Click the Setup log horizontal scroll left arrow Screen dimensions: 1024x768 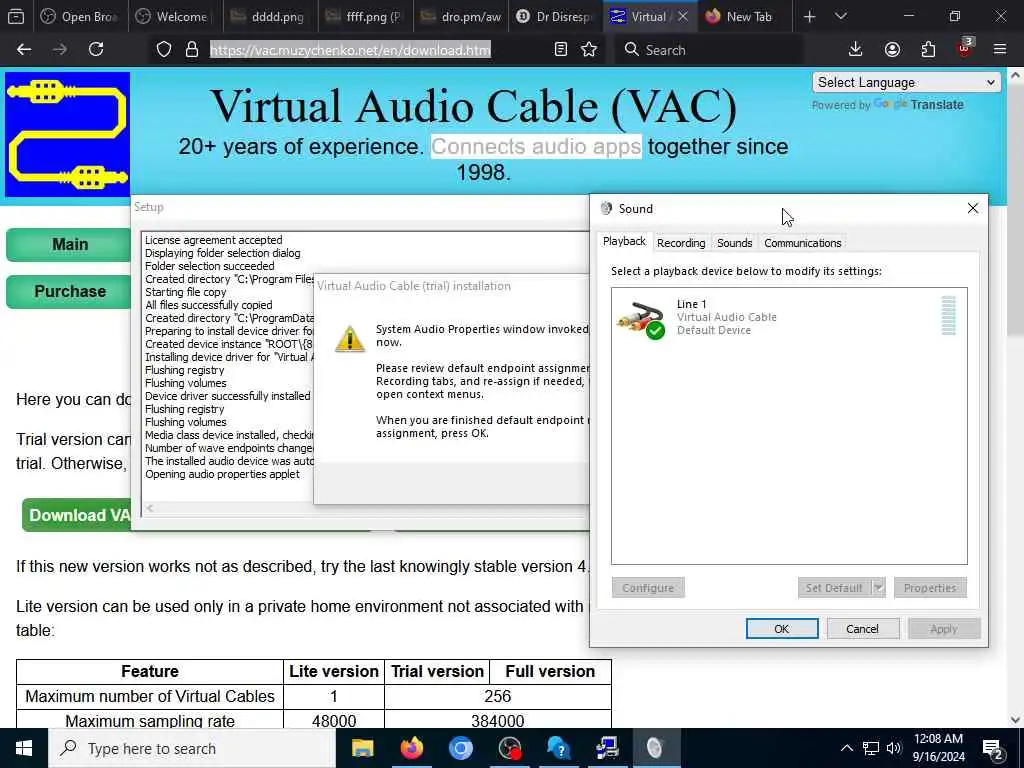[150, 508]
